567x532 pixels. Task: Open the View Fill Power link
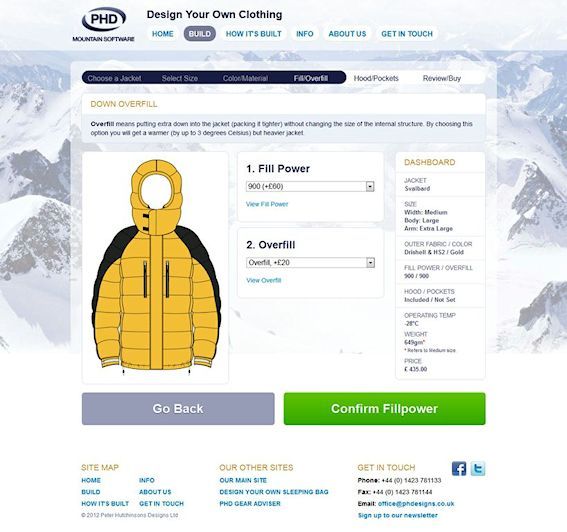pyautogui.click(x=267, y=204)
